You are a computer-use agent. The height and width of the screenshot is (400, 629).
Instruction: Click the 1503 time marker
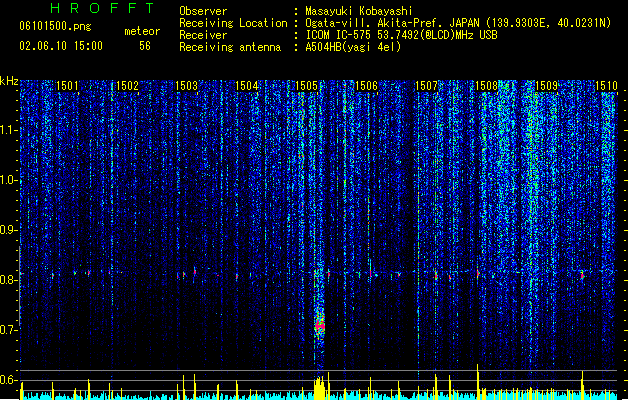click(187, 86)
